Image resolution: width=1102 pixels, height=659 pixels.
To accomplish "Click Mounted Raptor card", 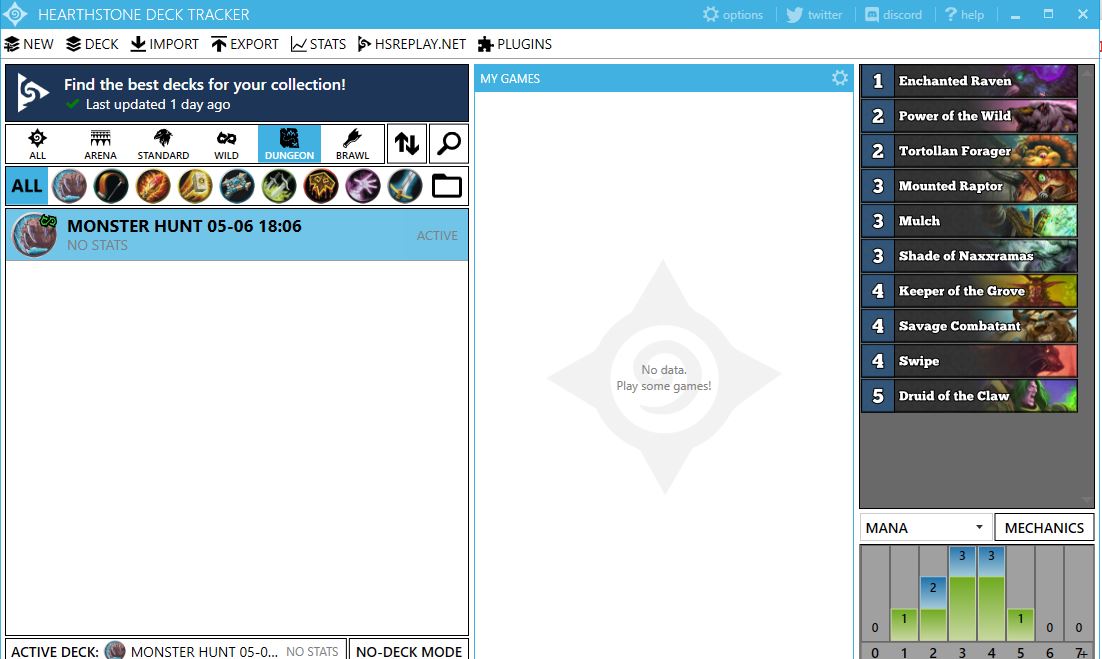I will tap(969, 186).
